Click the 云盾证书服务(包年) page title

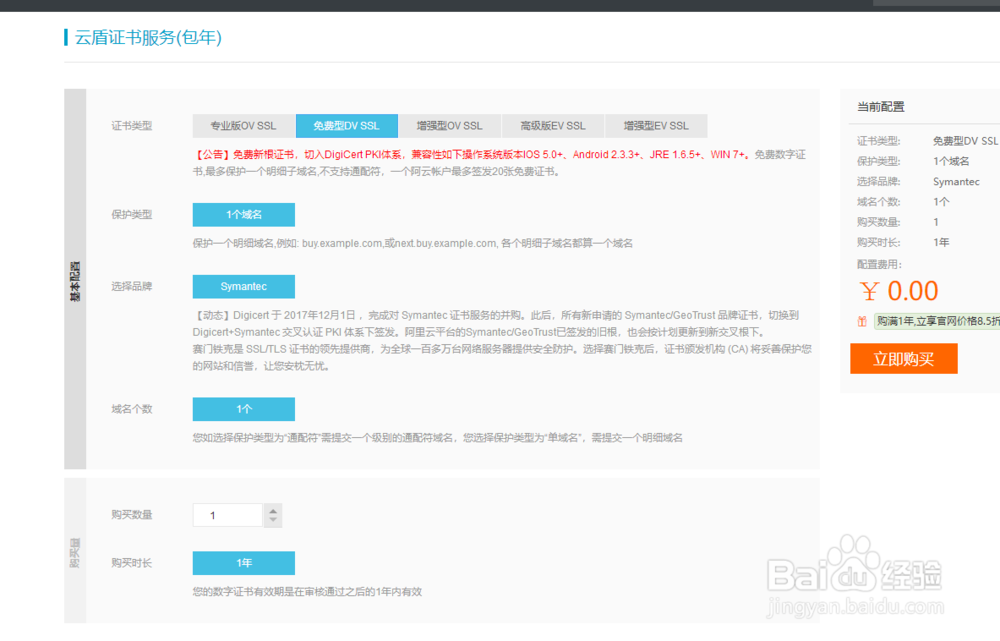click(x=148, y=38)
